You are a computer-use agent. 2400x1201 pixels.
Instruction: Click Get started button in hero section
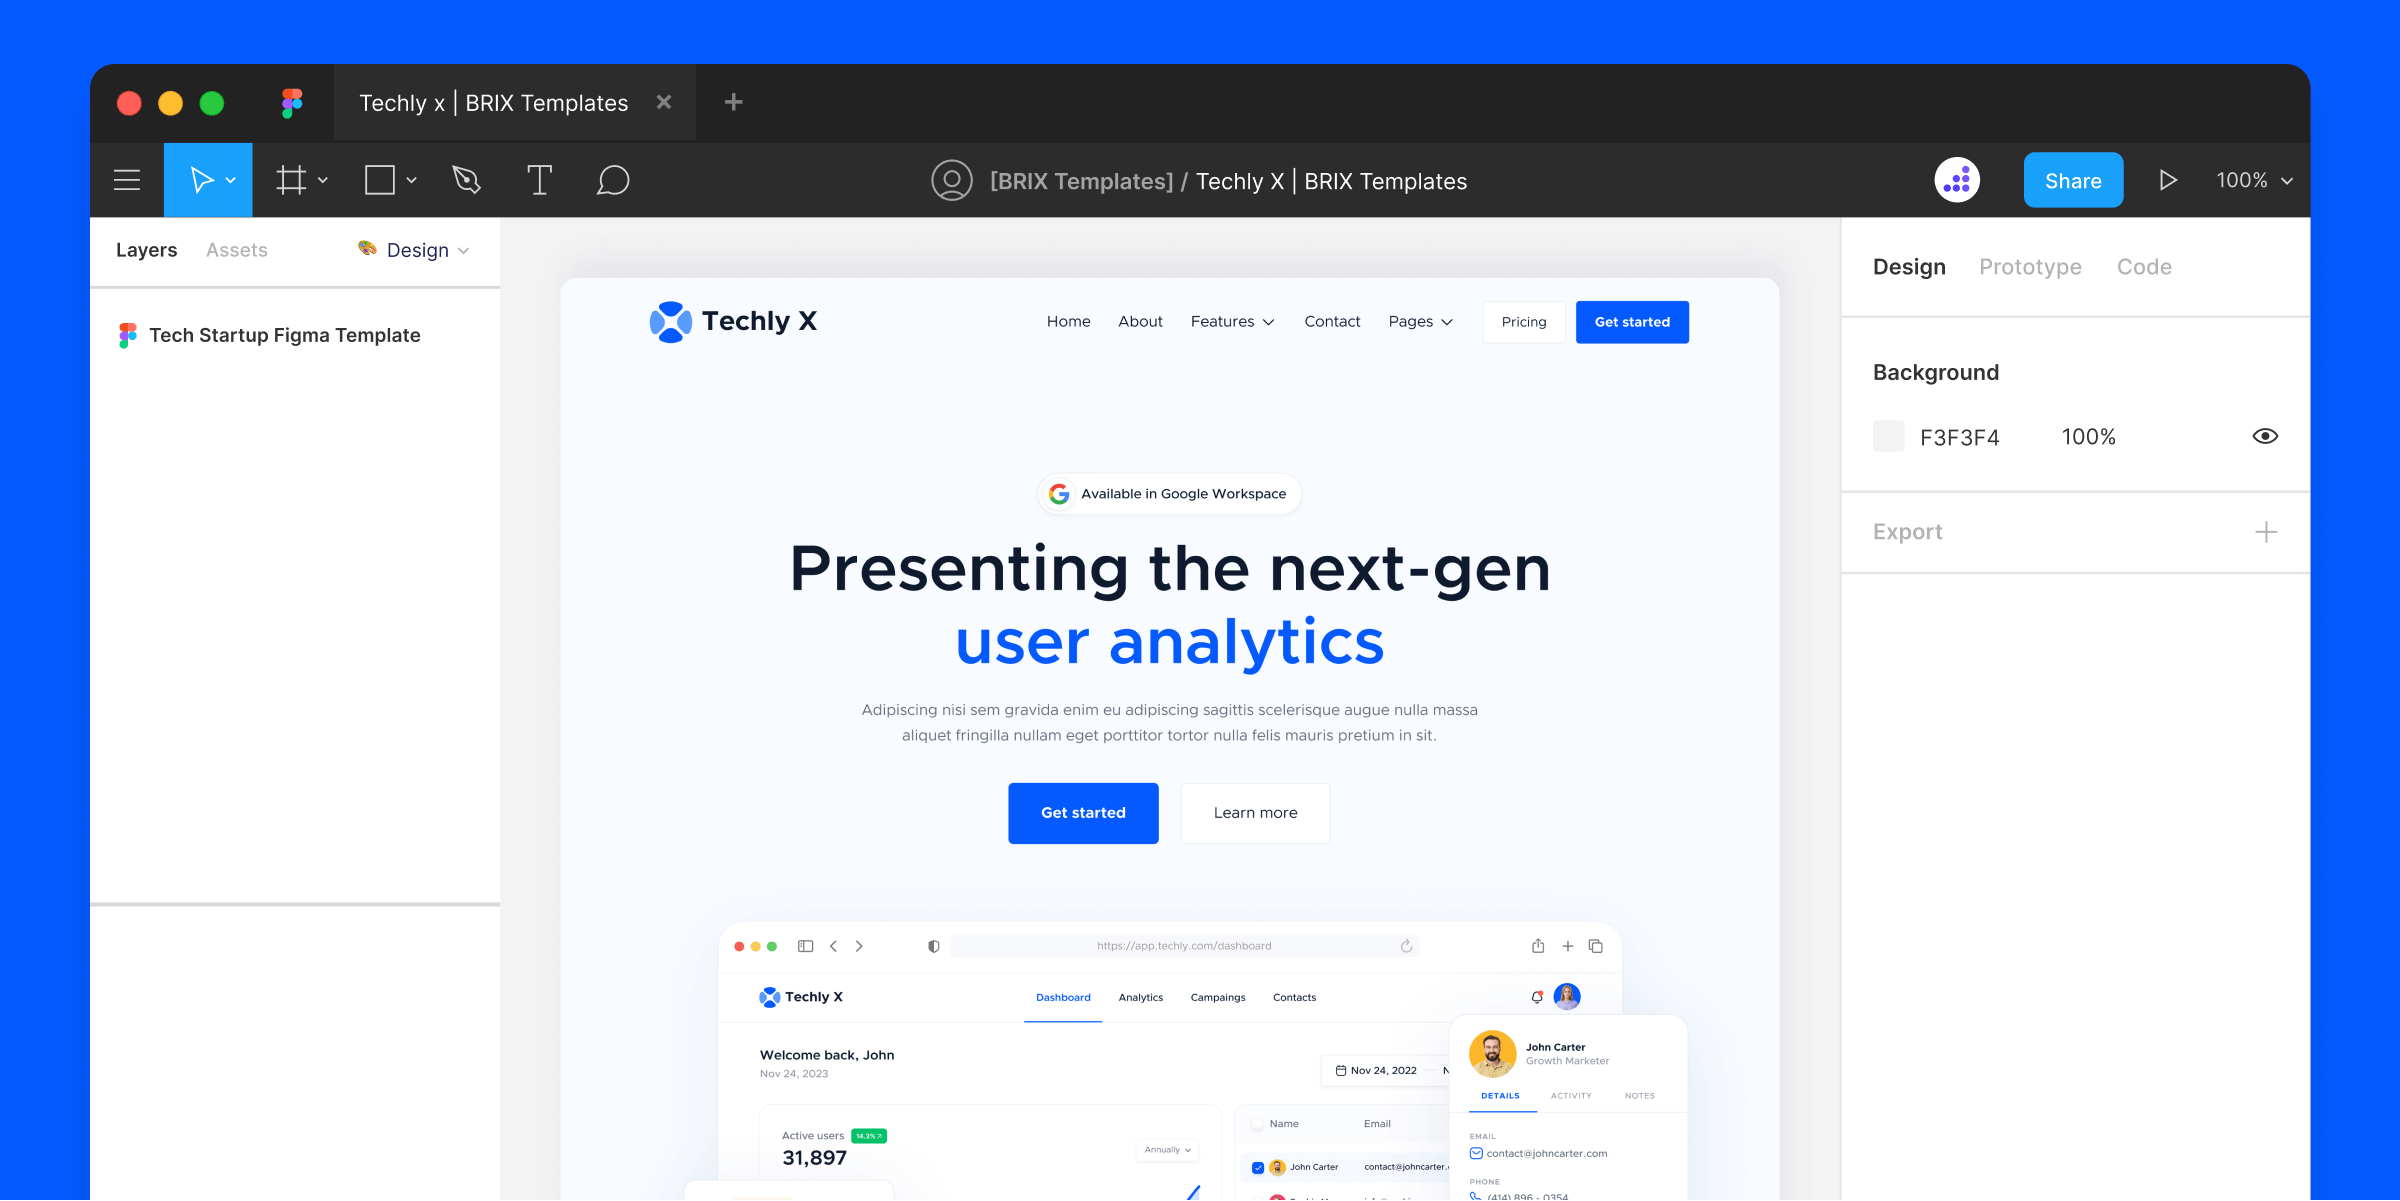coord(1083,812)
